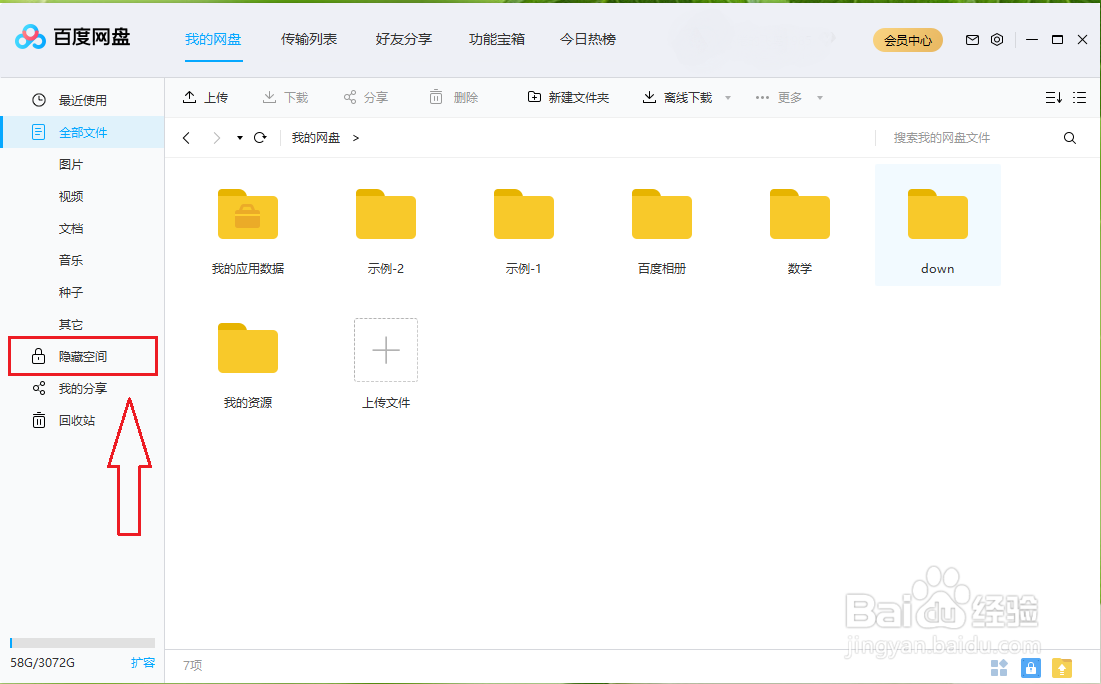
Task: Toggle the sort order icon on toolbar right
Action: pos(1052,97)
